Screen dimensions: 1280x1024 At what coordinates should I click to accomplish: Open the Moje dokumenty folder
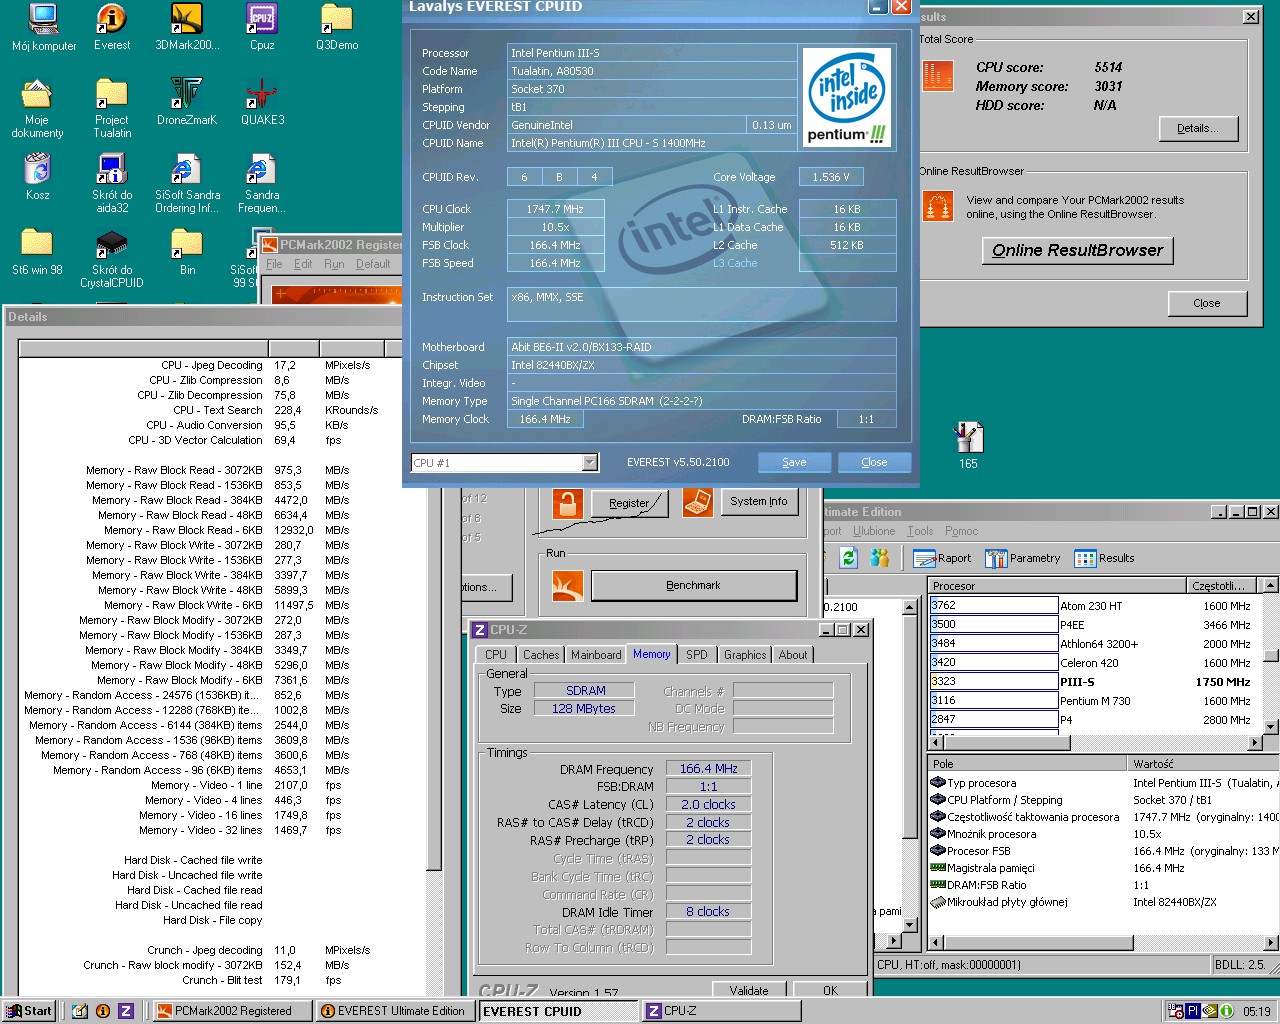click(37, 108)
